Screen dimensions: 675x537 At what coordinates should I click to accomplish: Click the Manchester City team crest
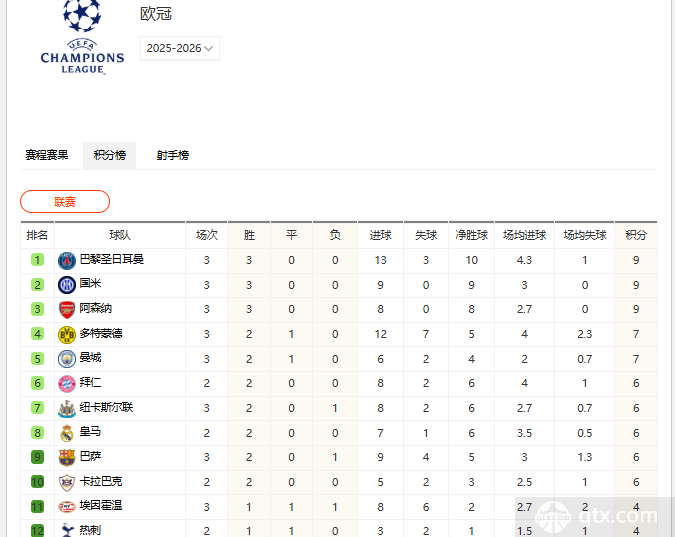tap(67, 358)
